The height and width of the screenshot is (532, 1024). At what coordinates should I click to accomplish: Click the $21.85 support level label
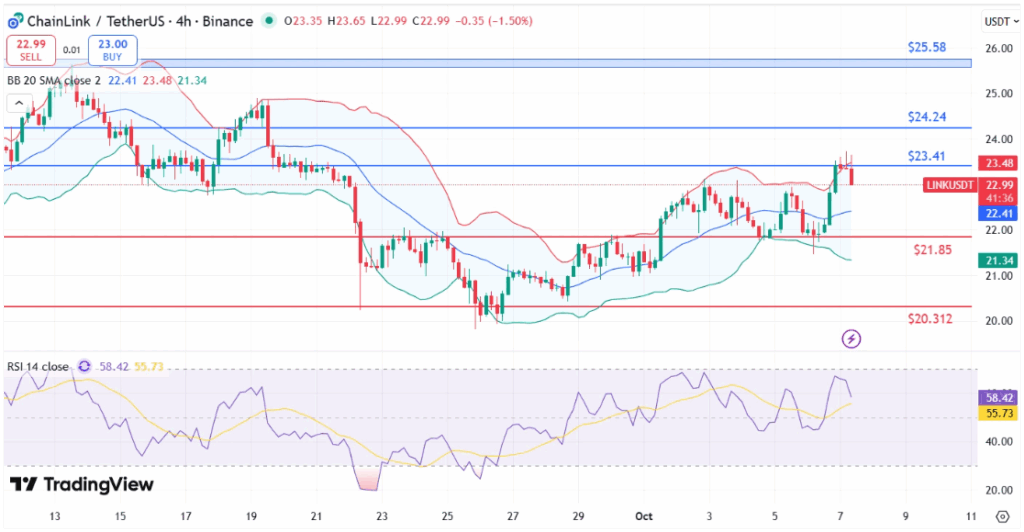933,248
